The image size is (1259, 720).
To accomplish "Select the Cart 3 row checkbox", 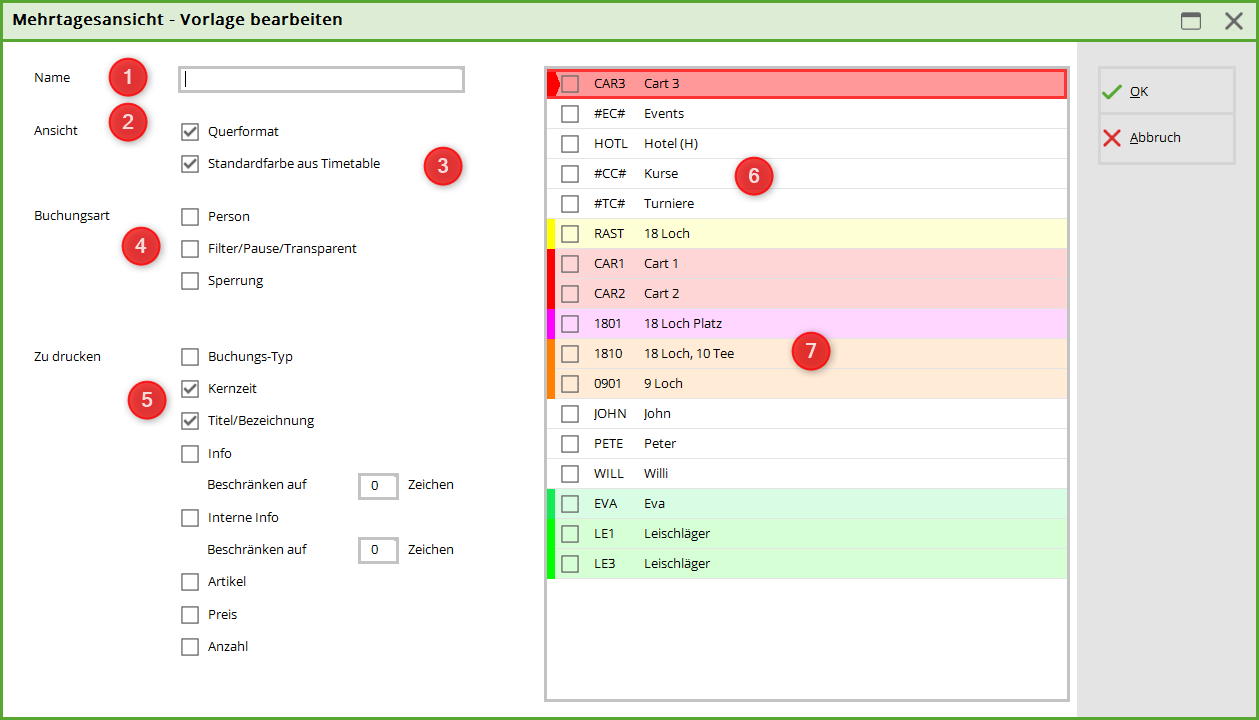I will (x=570, y=84).
